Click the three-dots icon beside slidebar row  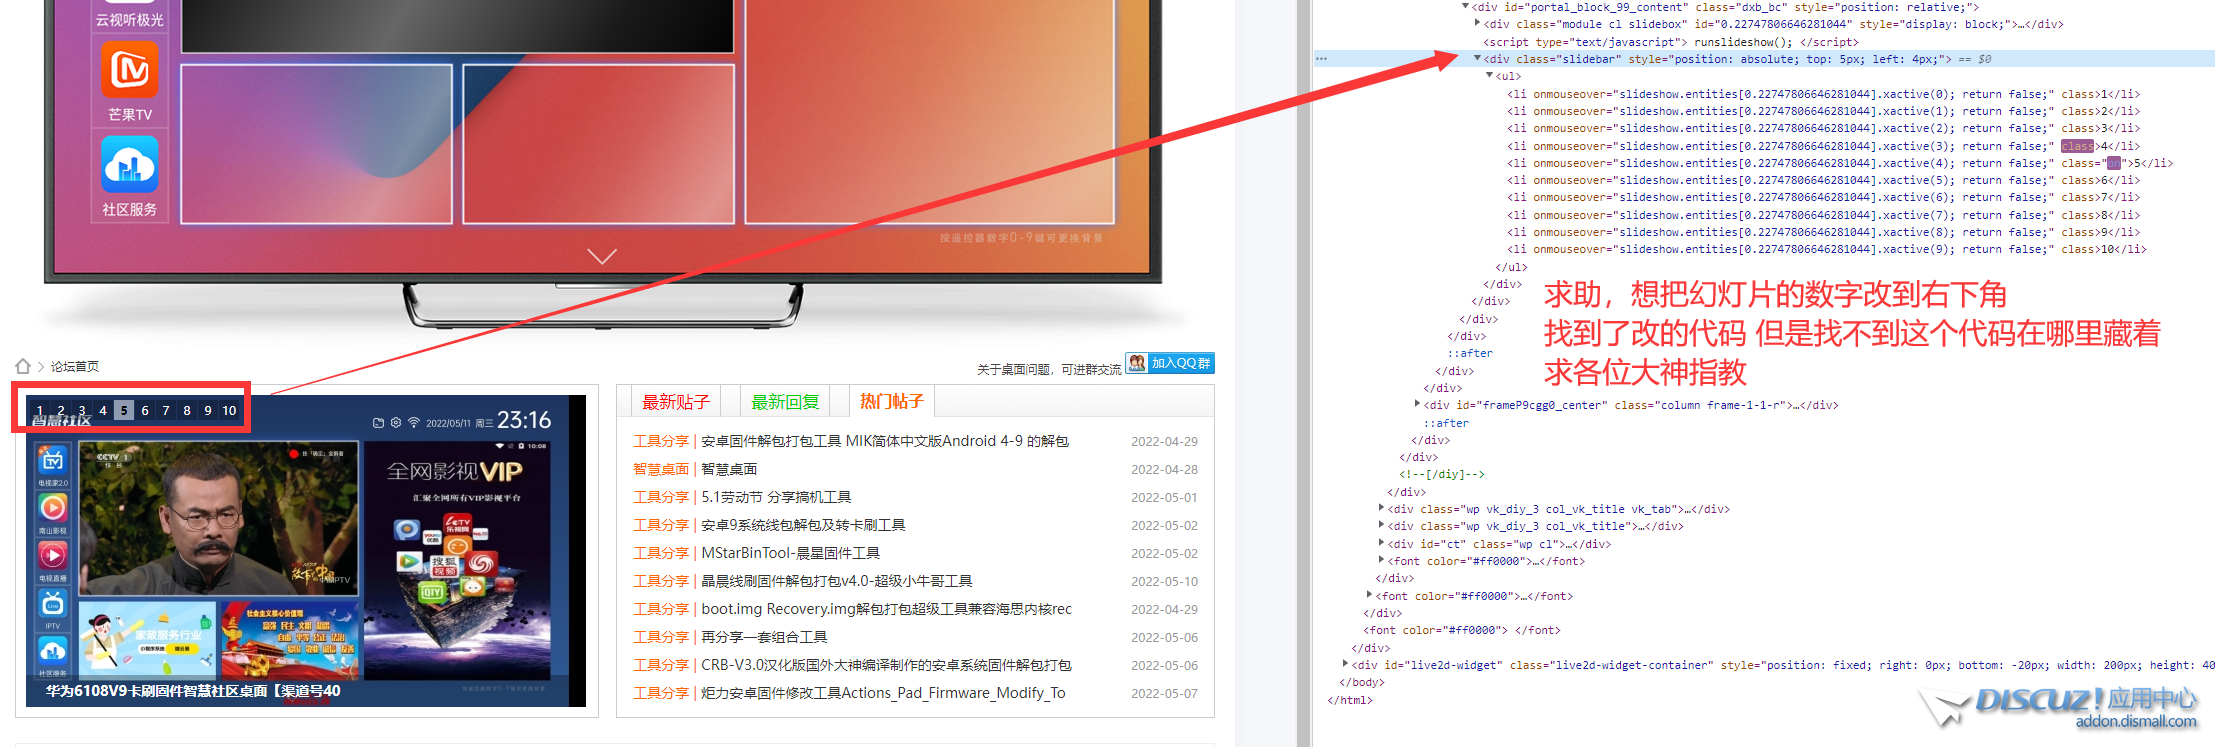click(x=1322, y=59)
